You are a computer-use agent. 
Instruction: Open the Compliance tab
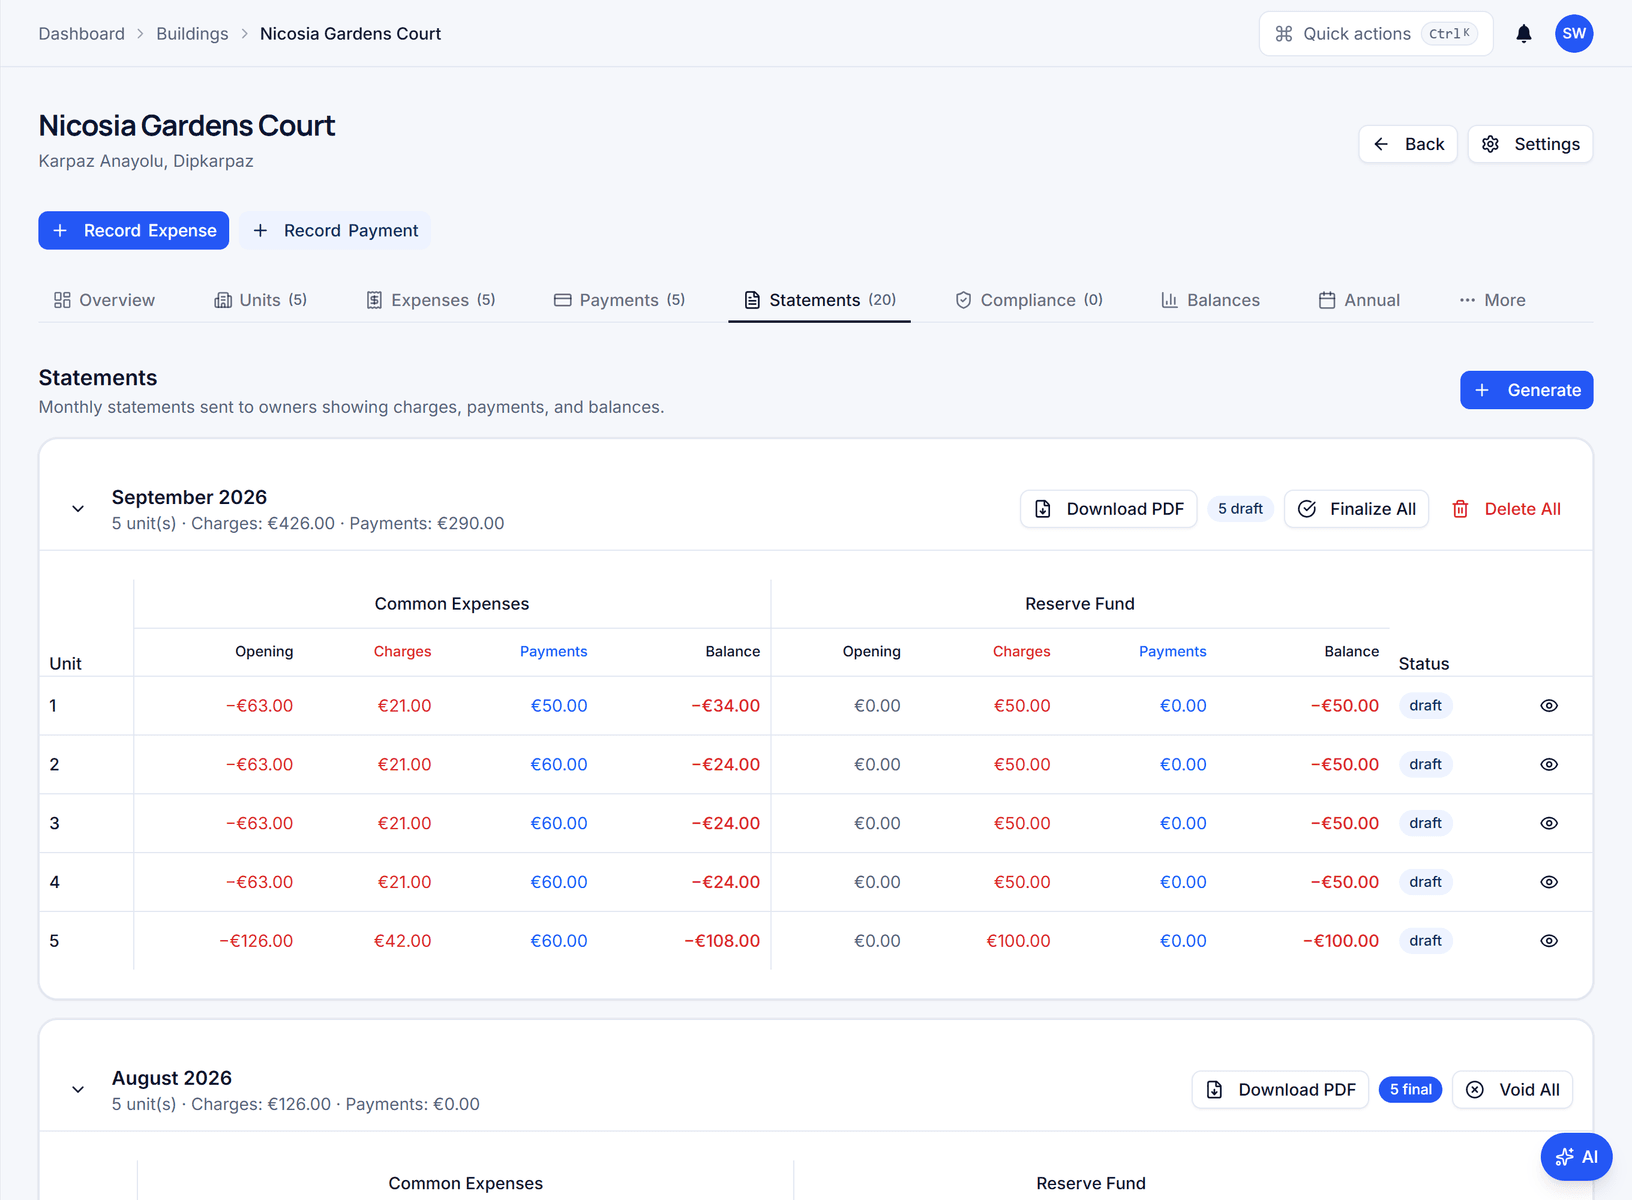[1029, 300]
